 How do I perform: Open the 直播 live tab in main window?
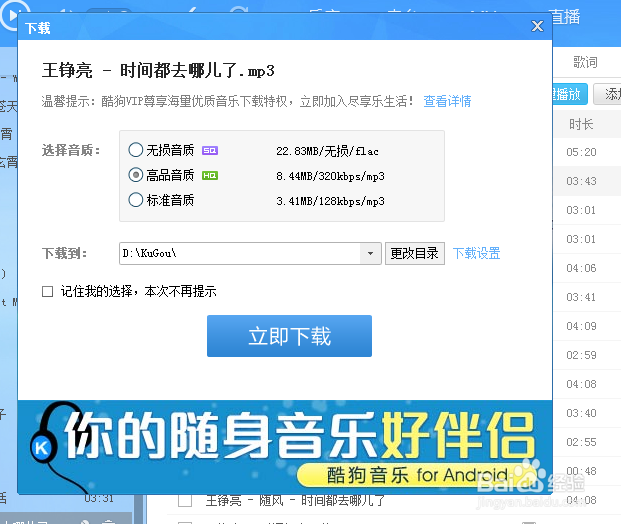[x=566, y=17]
